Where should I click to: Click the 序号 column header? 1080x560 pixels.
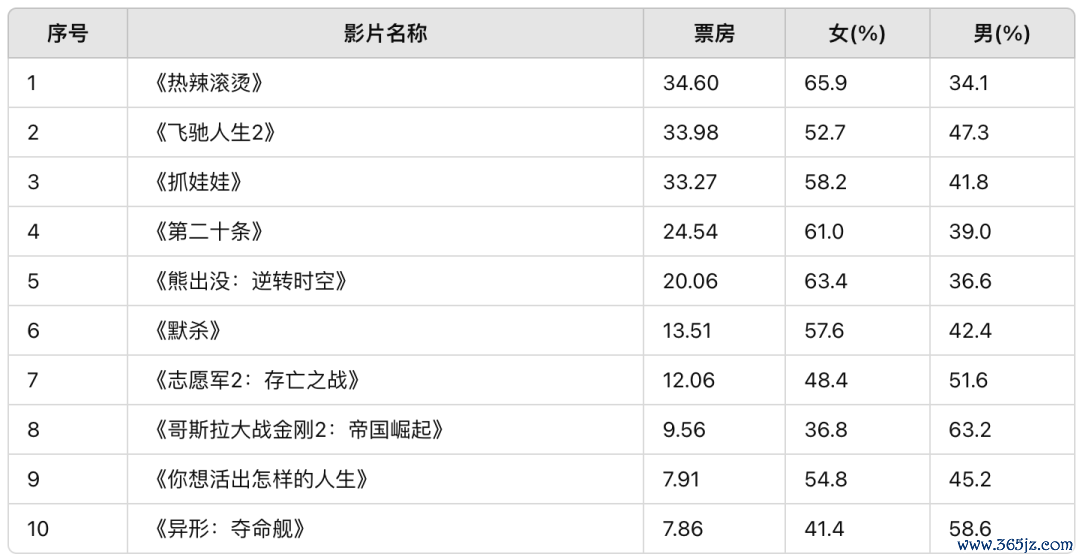(x=68, y=33)
